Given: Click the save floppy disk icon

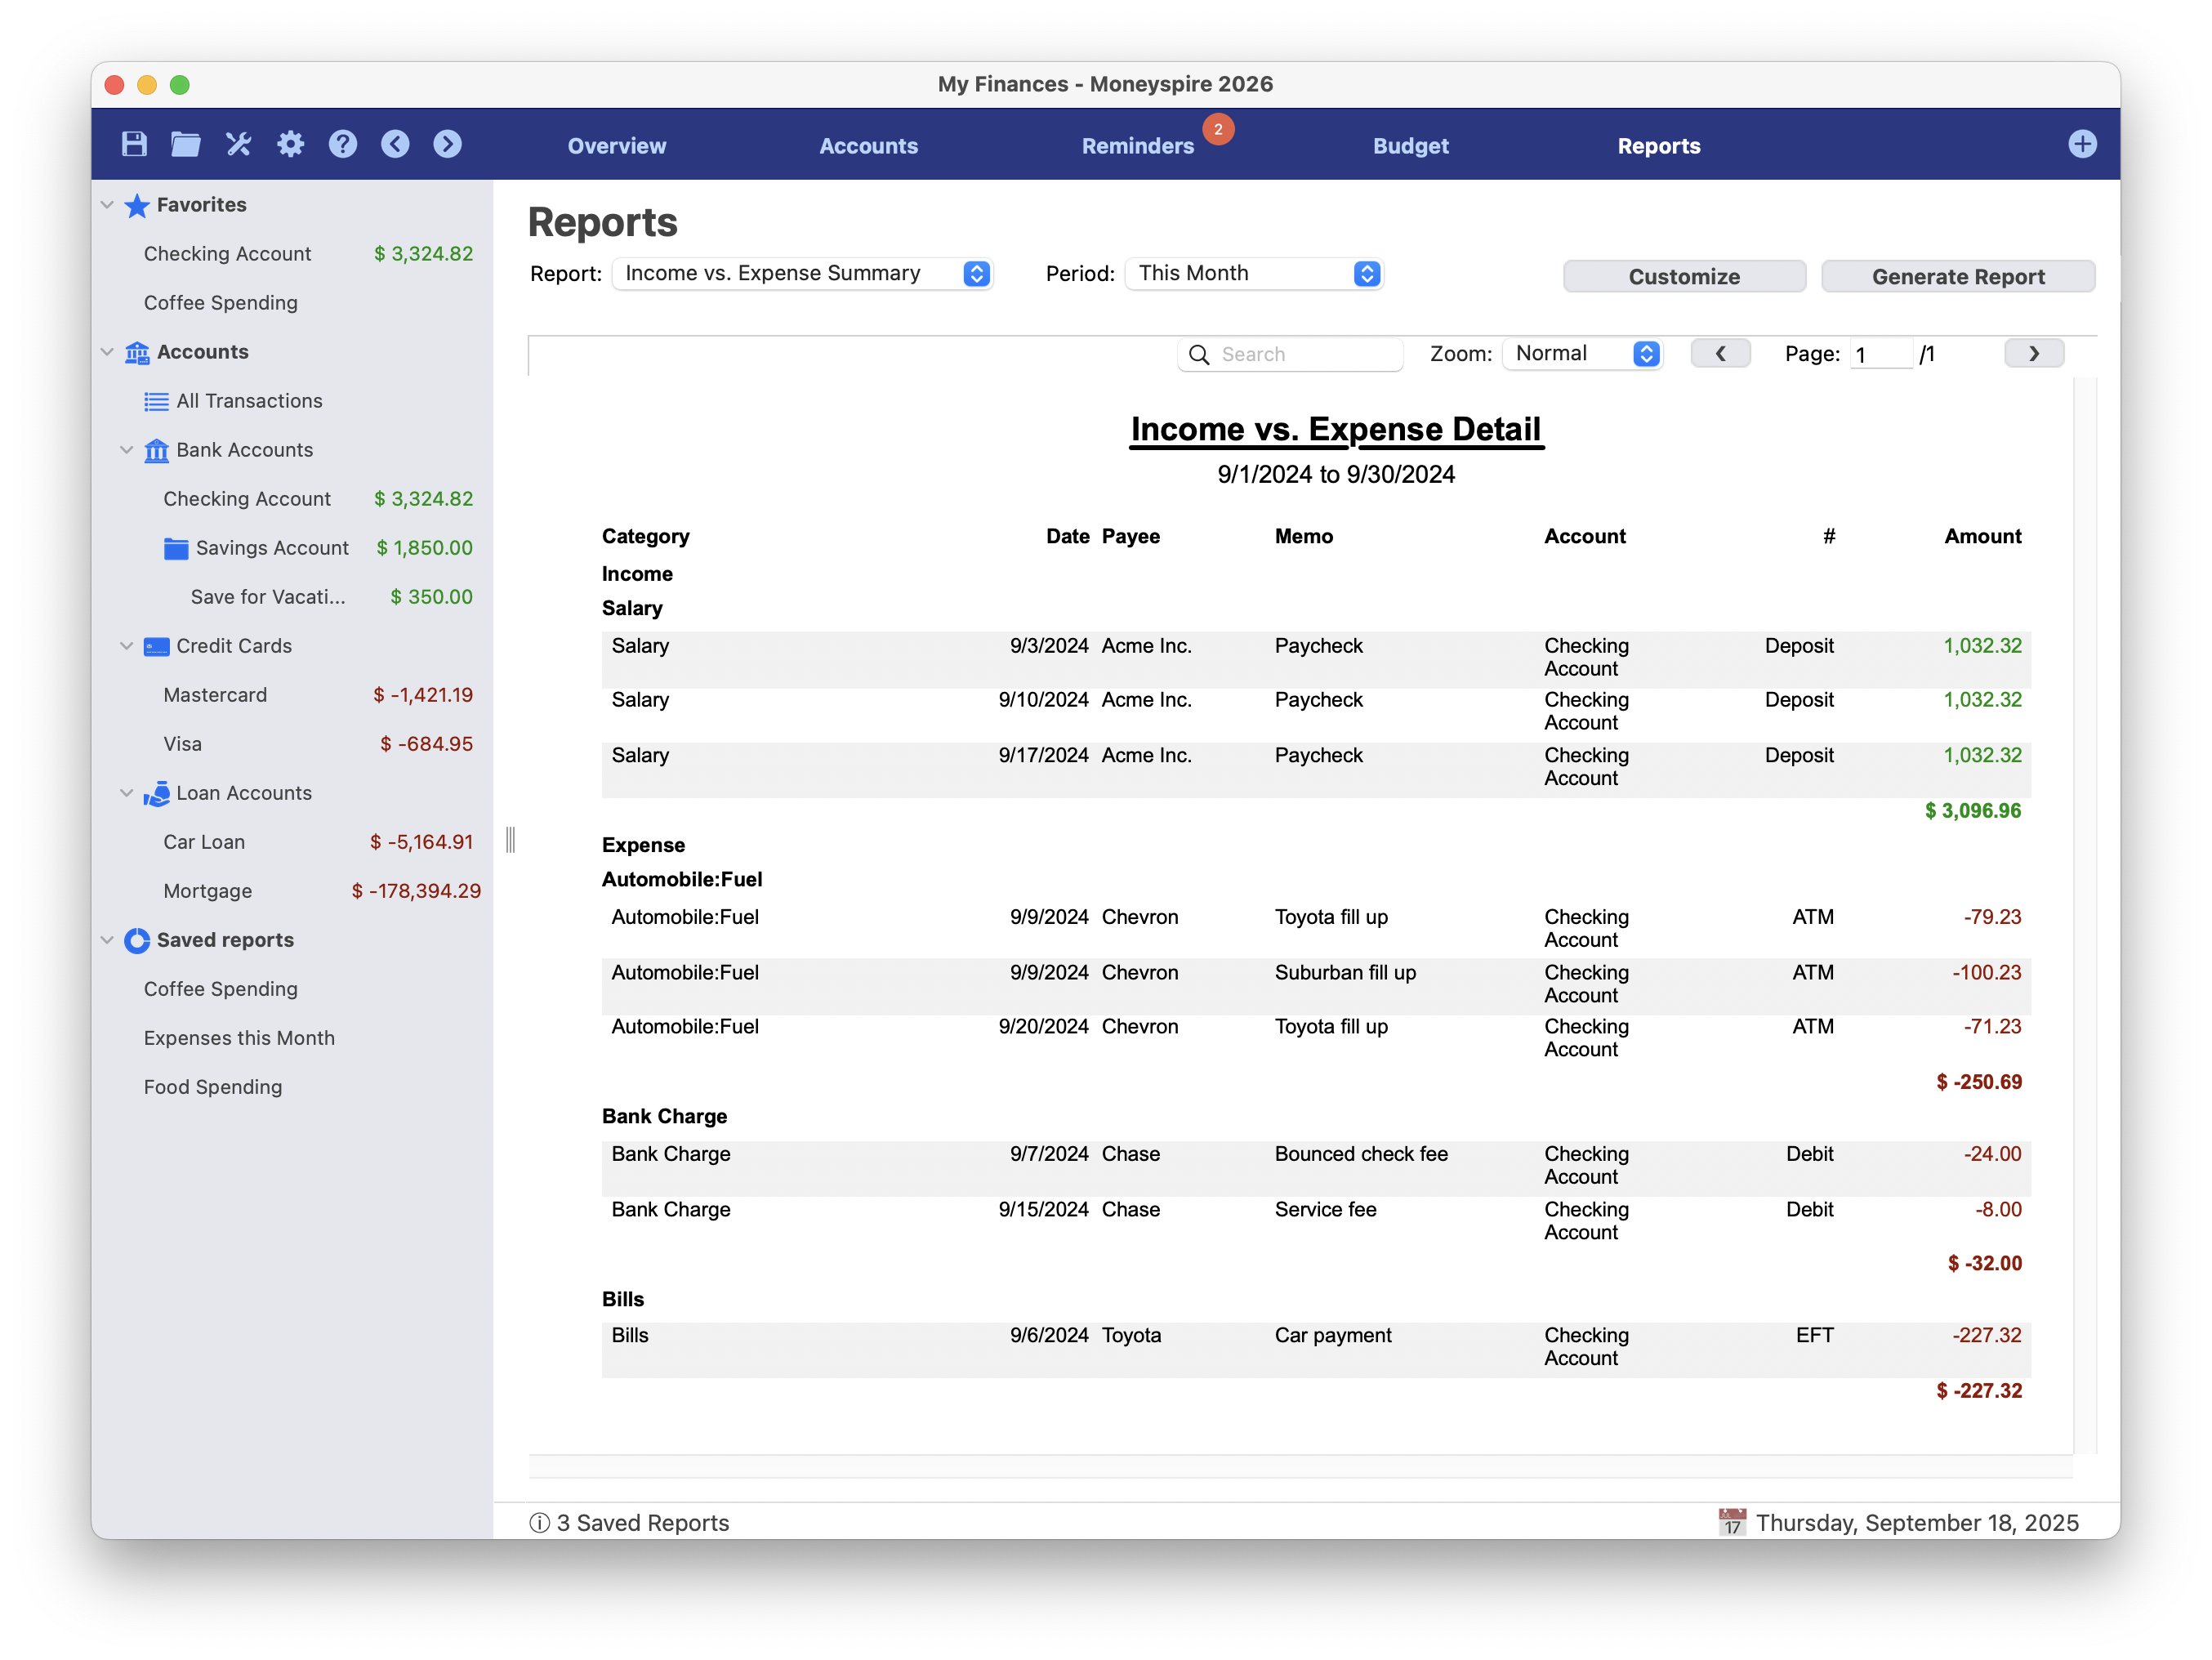Looking at the screenshot, I should [x=134, y=144].
